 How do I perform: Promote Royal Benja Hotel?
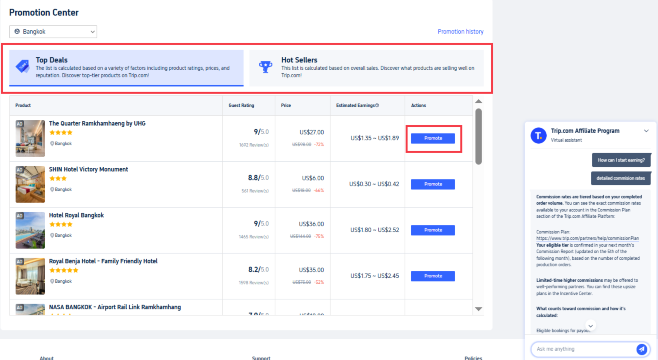tap(433, 276)
